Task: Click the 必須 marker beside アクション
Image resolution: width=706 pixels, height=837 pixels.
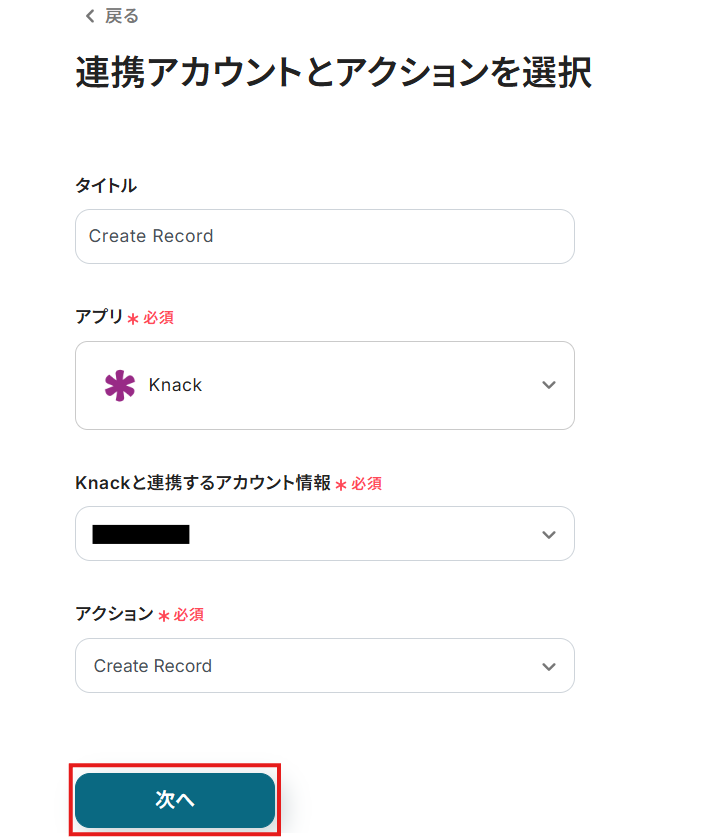Action: click(x=189, y=614)
